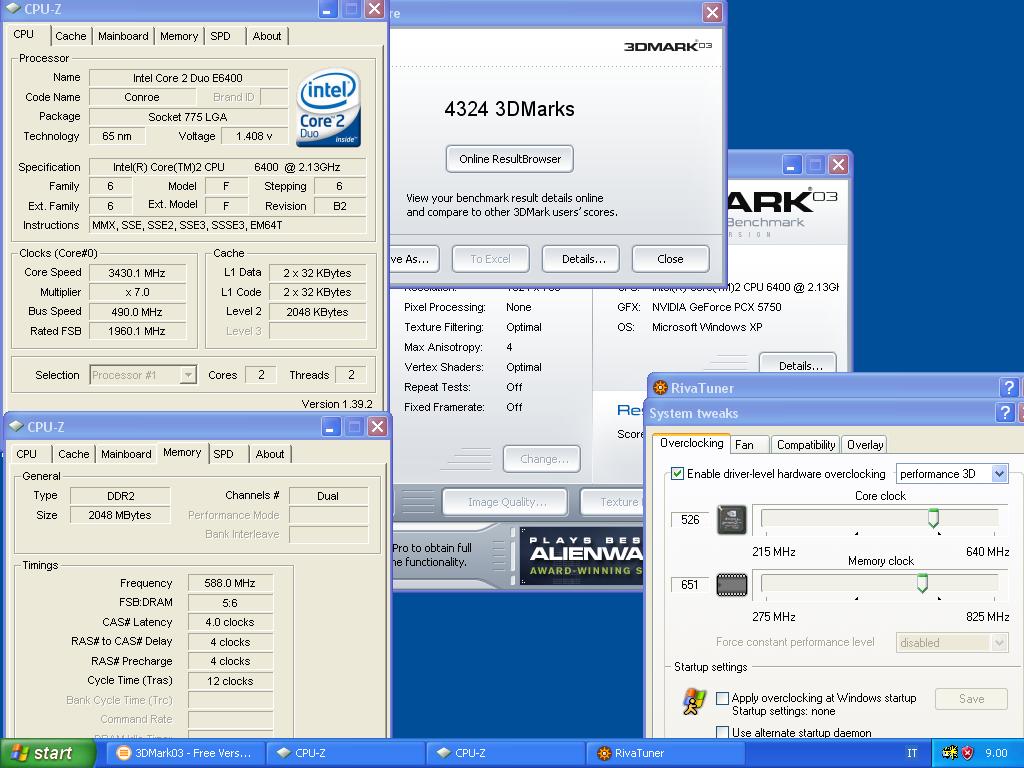Click the Windows startup user icon in RivaTuner
Image resolution: width=1024 pixels, height=768 pixels.
[x=694, y=702]
